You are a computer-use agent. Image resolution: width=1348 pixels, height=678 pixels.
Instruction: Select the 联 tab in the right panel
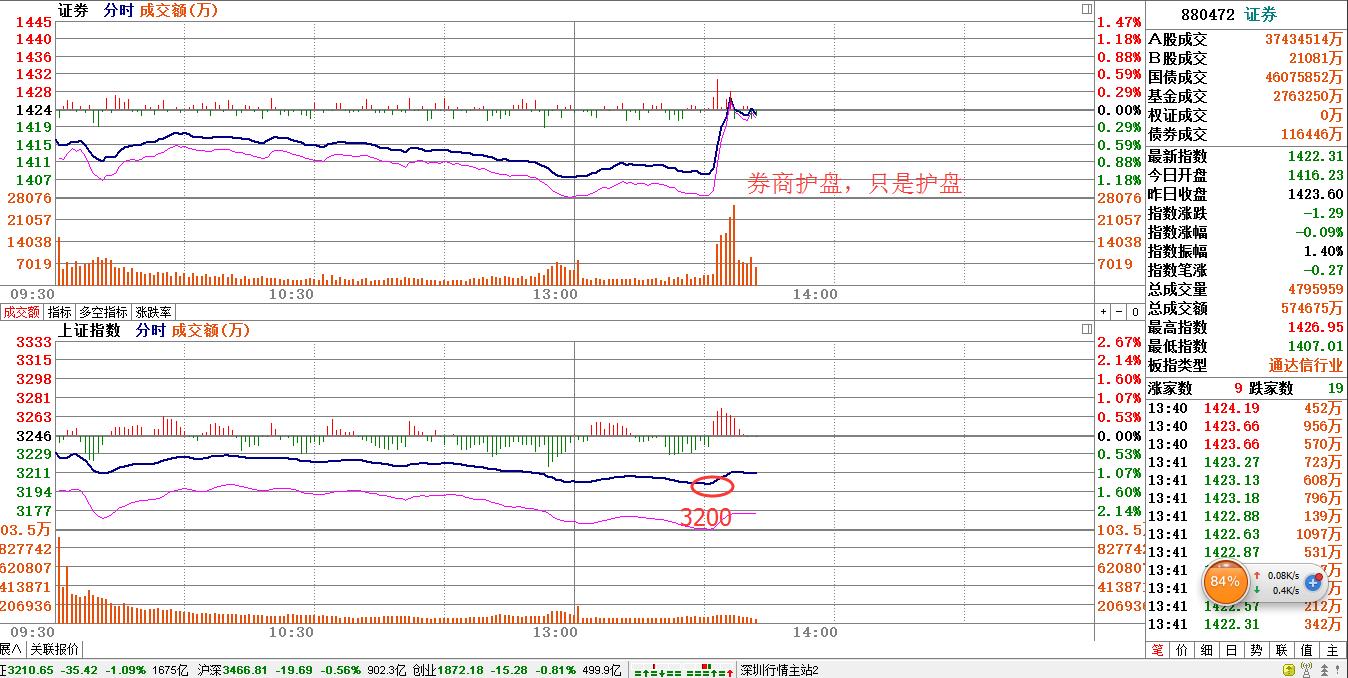[1282, 650]
